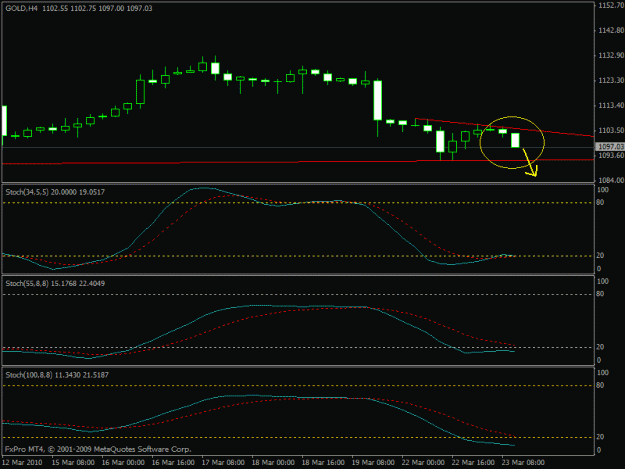Screen dimensions: 625x469
Task: Click the 16 Mar 00:00 time label
Action: [123, 463]
